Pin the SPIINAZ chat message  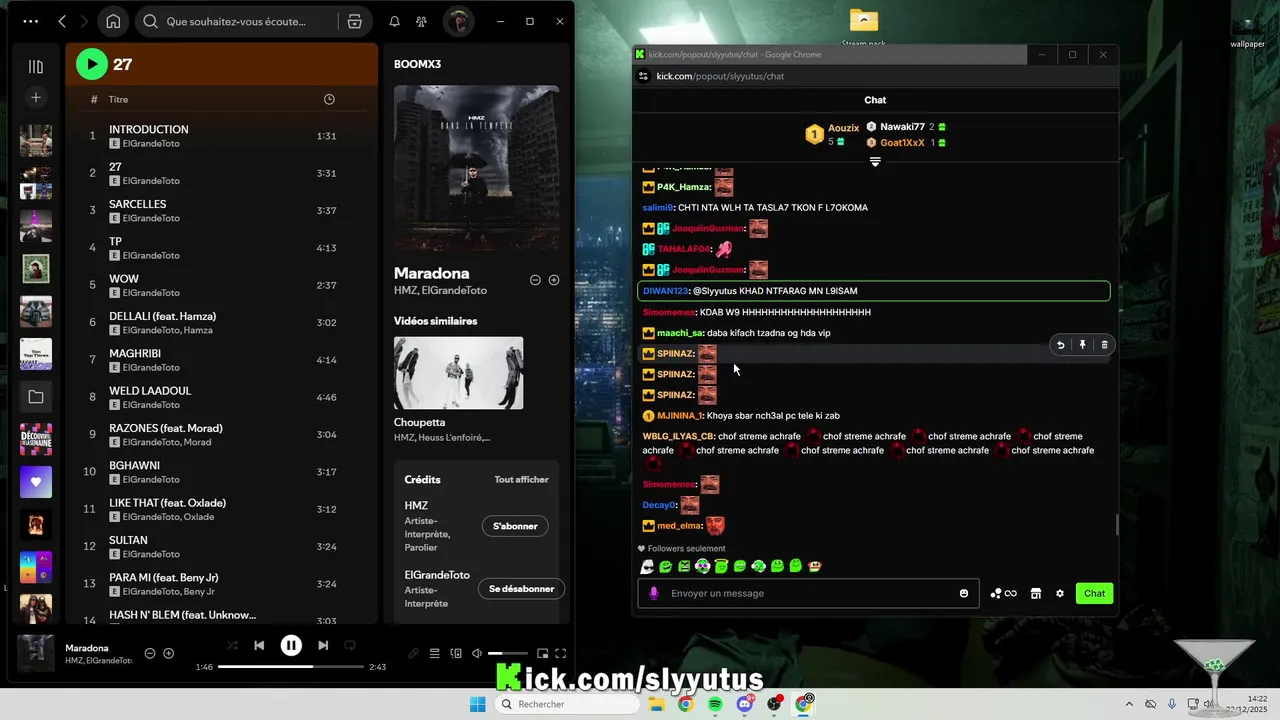pos(1083,345)
